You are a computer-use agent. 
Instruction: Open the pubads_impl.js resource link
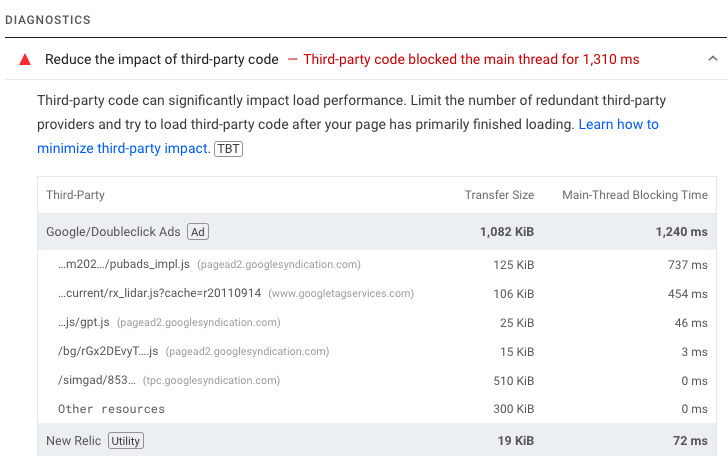[x=124, y=265]
